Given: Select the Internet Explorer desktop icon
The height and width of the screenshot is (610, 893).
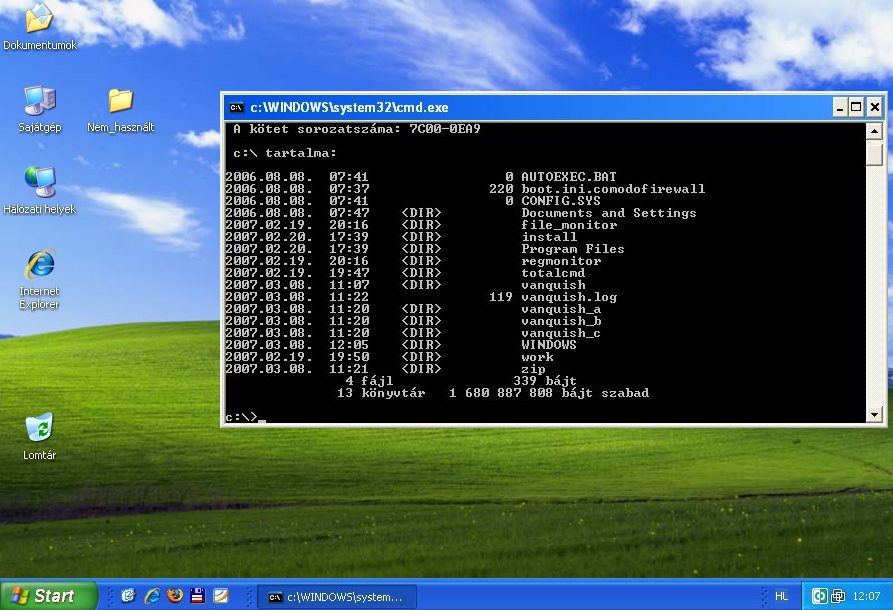Looking at the screenshot, I should 39,279.
